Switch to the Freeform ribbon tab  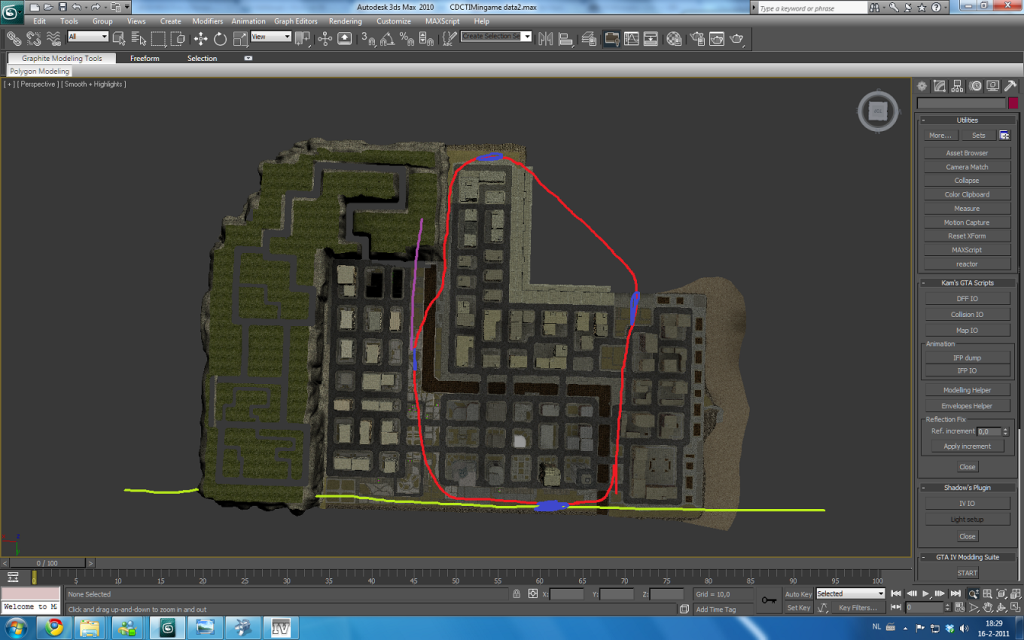tap(144, 58)
